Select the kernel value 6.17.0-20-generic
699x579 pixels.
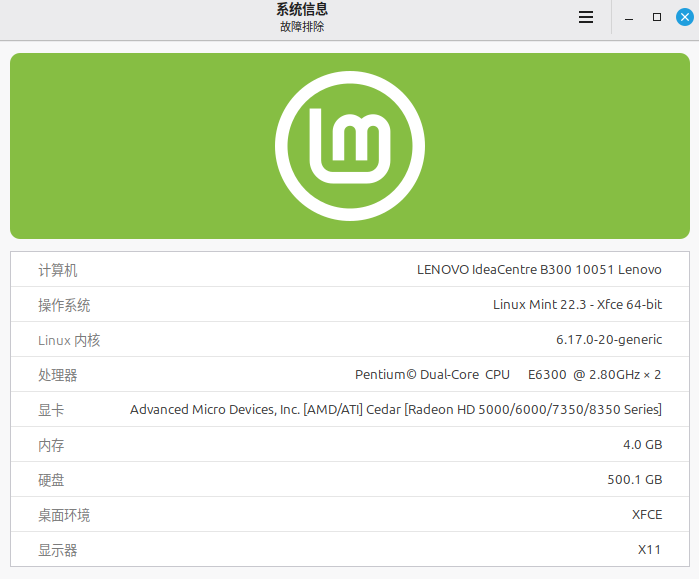click(609, 340)
